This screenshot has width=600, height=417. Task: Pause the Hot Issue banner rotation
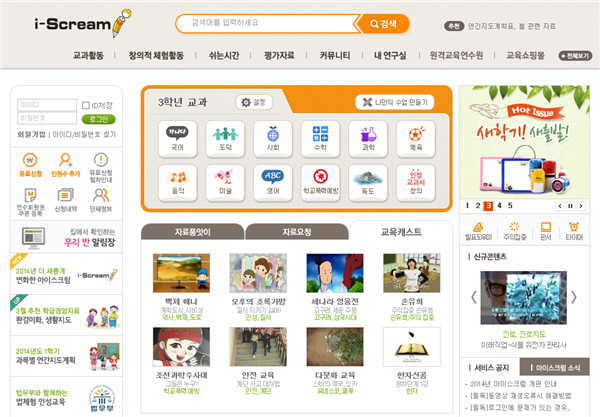point(571,206)
